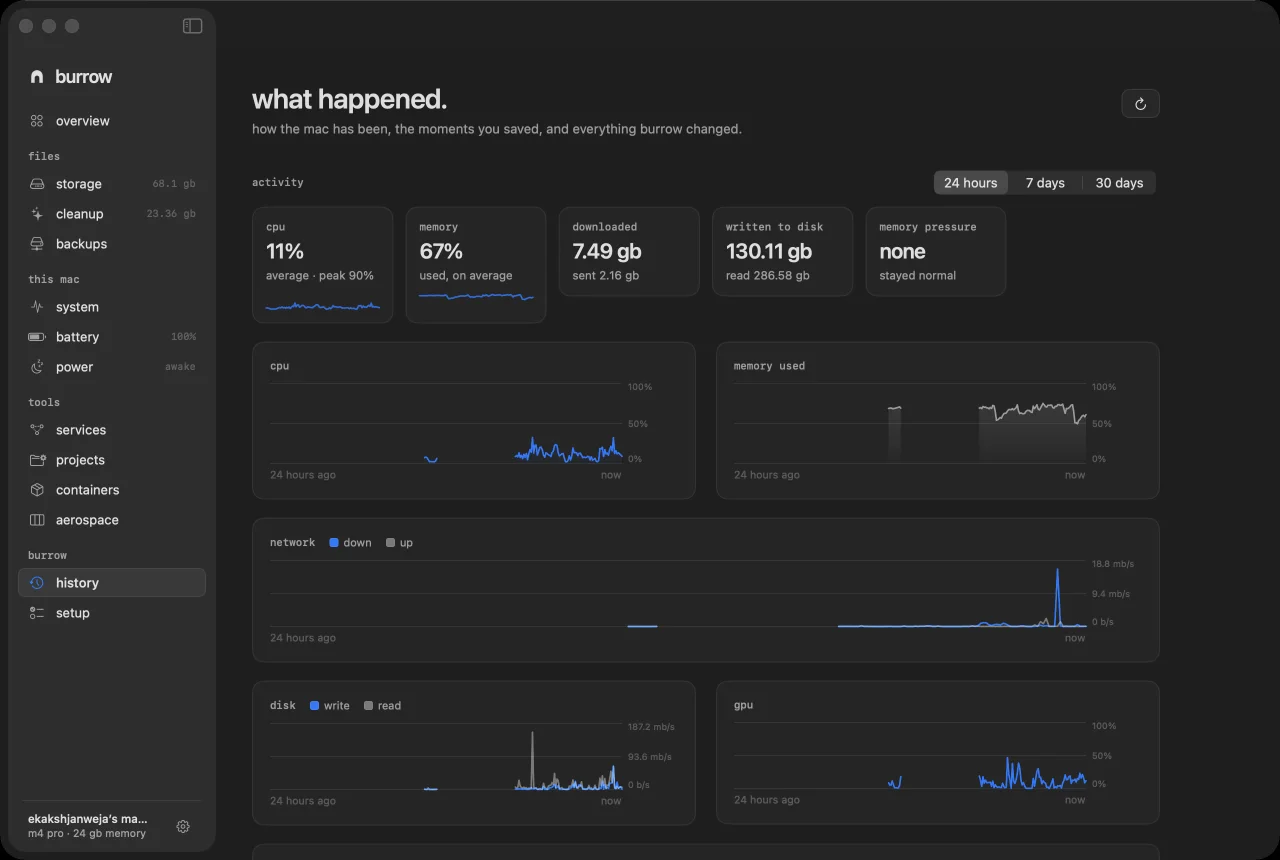
Task: Click the "67%" memory value
Action: [441, 251]
